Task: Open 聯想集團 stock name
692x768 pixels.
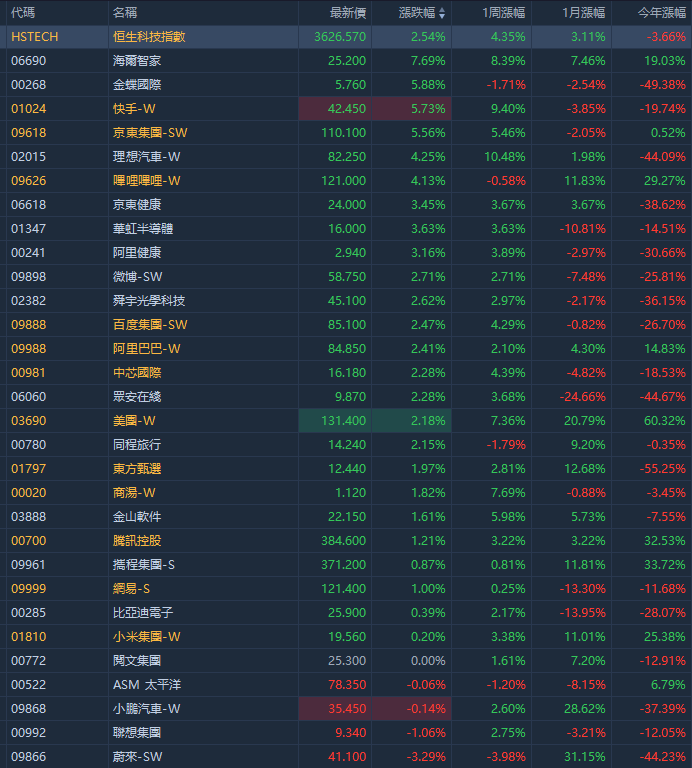Action: [x=137, y=733]
